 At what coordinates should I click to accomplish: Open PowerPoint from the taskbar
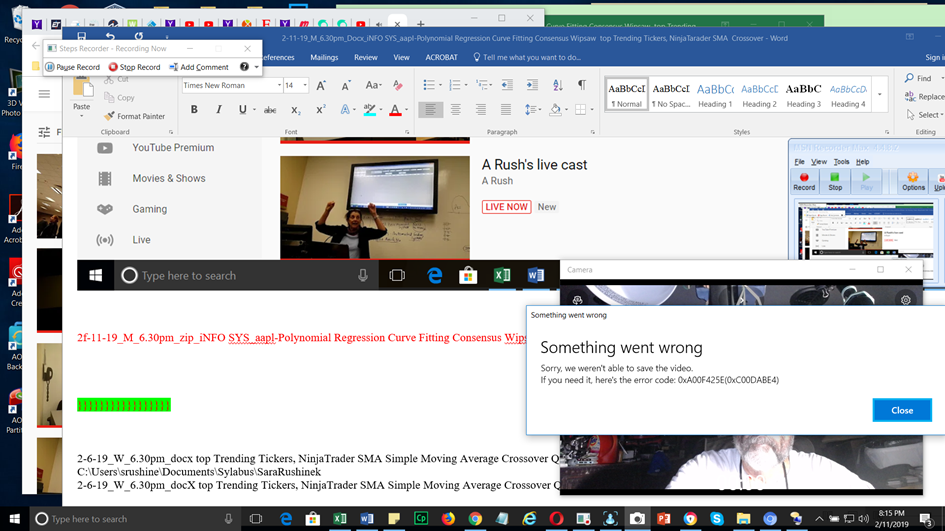pyautogui.click(x=663, y=518)
